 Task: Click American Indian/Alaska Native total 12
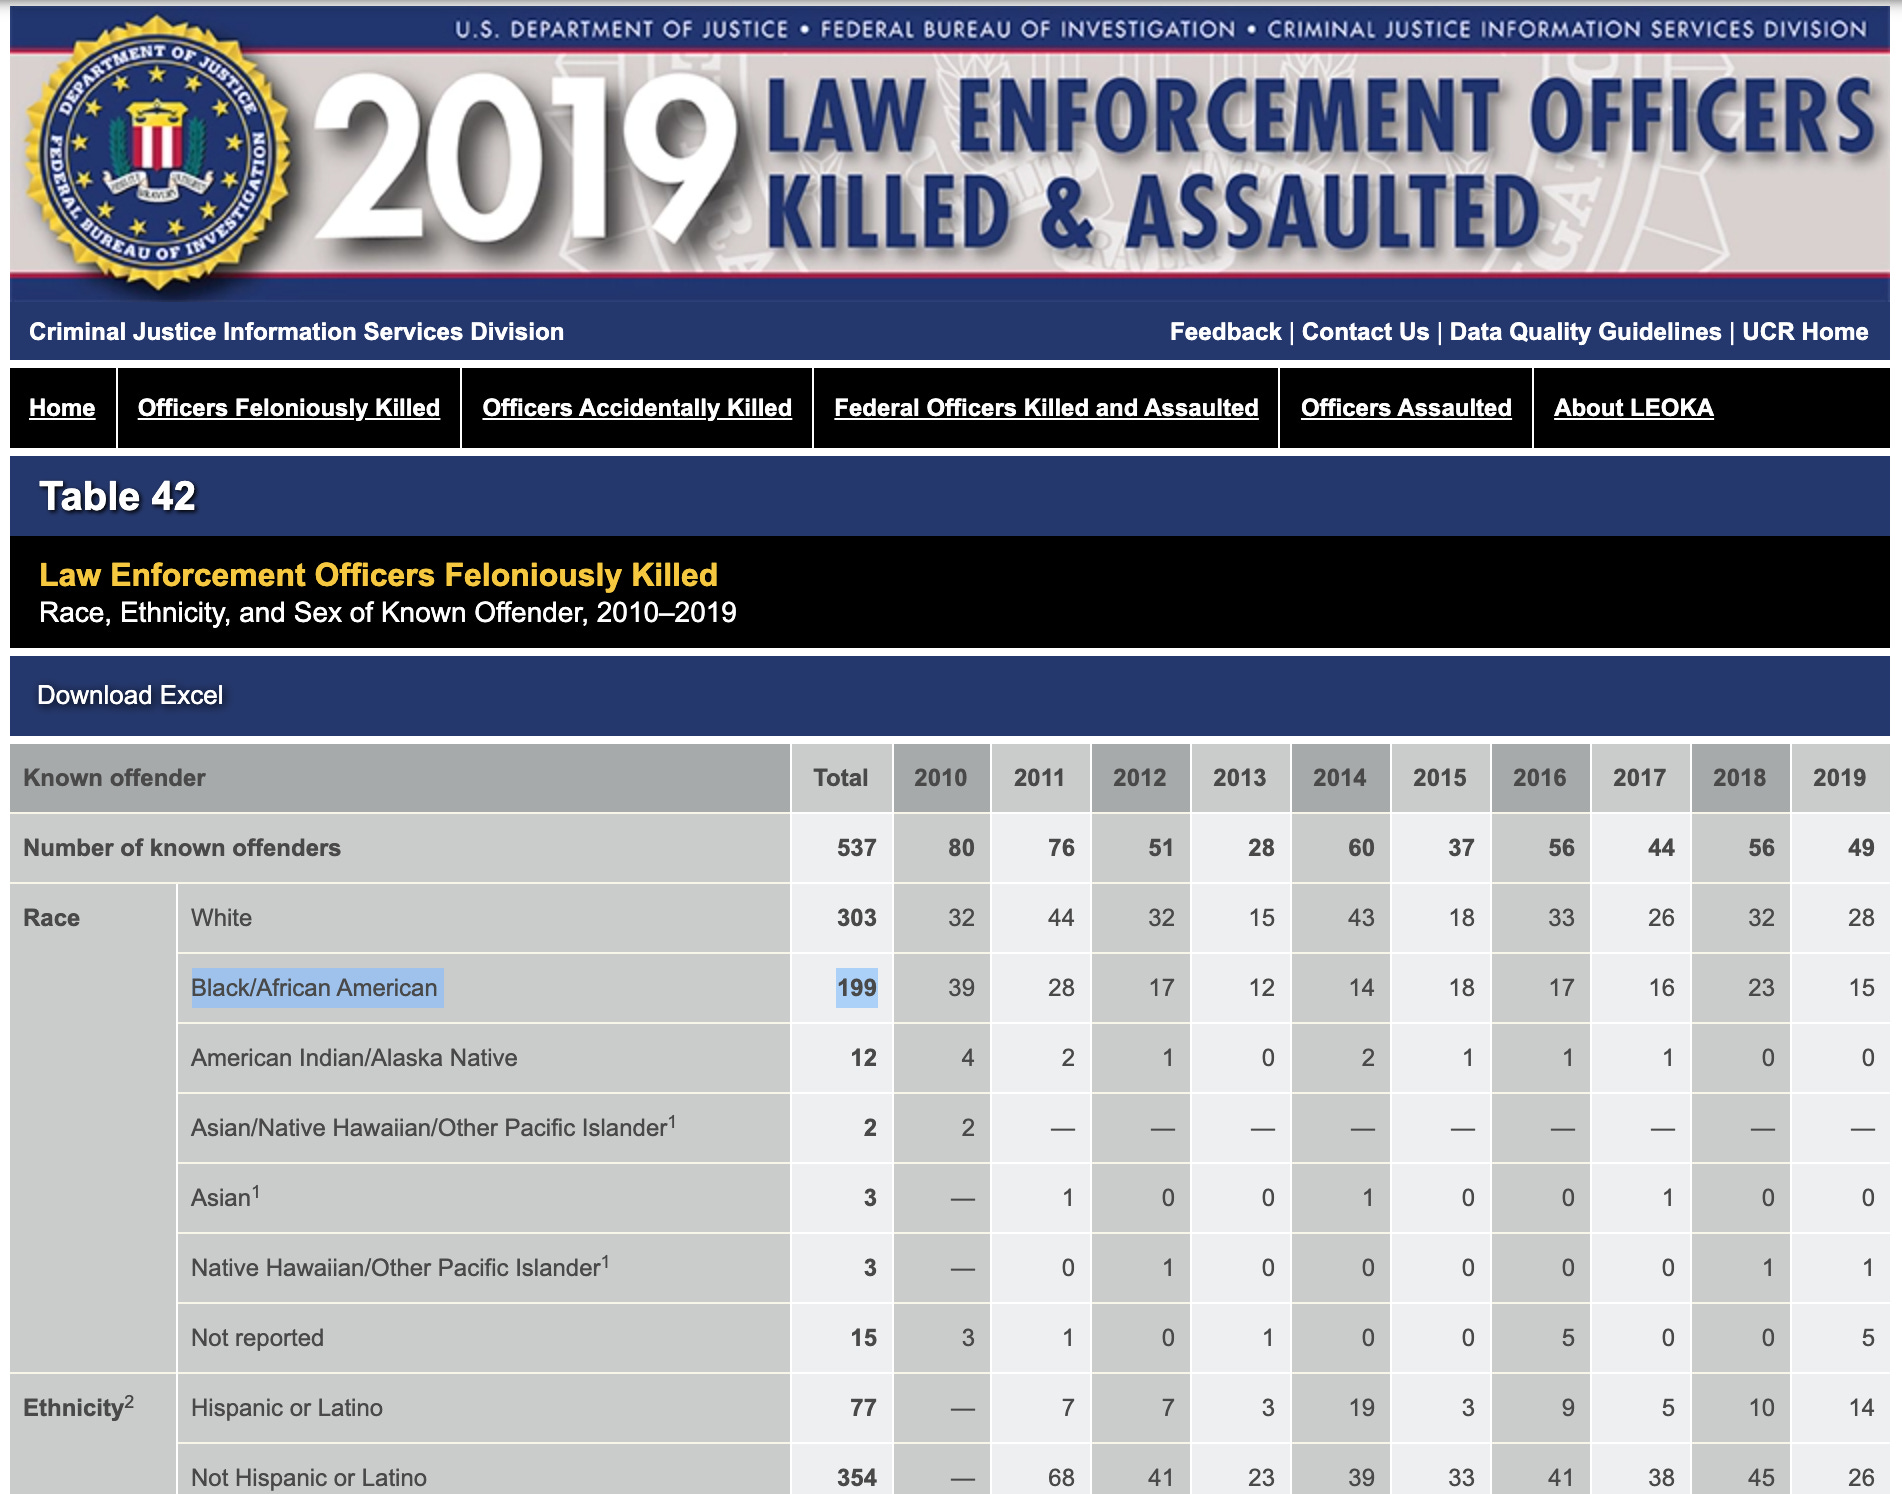863,1058
